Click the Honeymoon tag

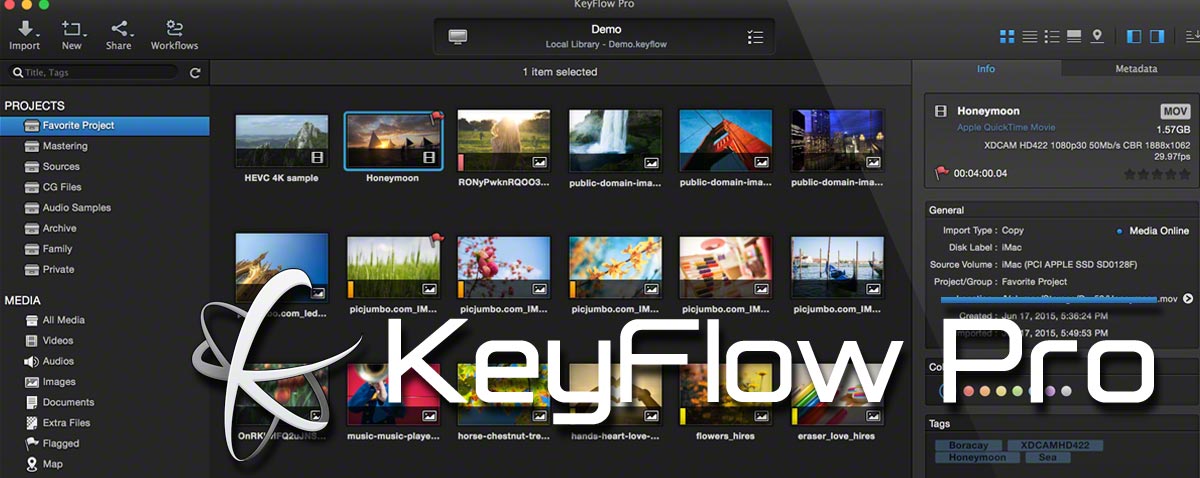pyautogui.click(x=977, y=457)
